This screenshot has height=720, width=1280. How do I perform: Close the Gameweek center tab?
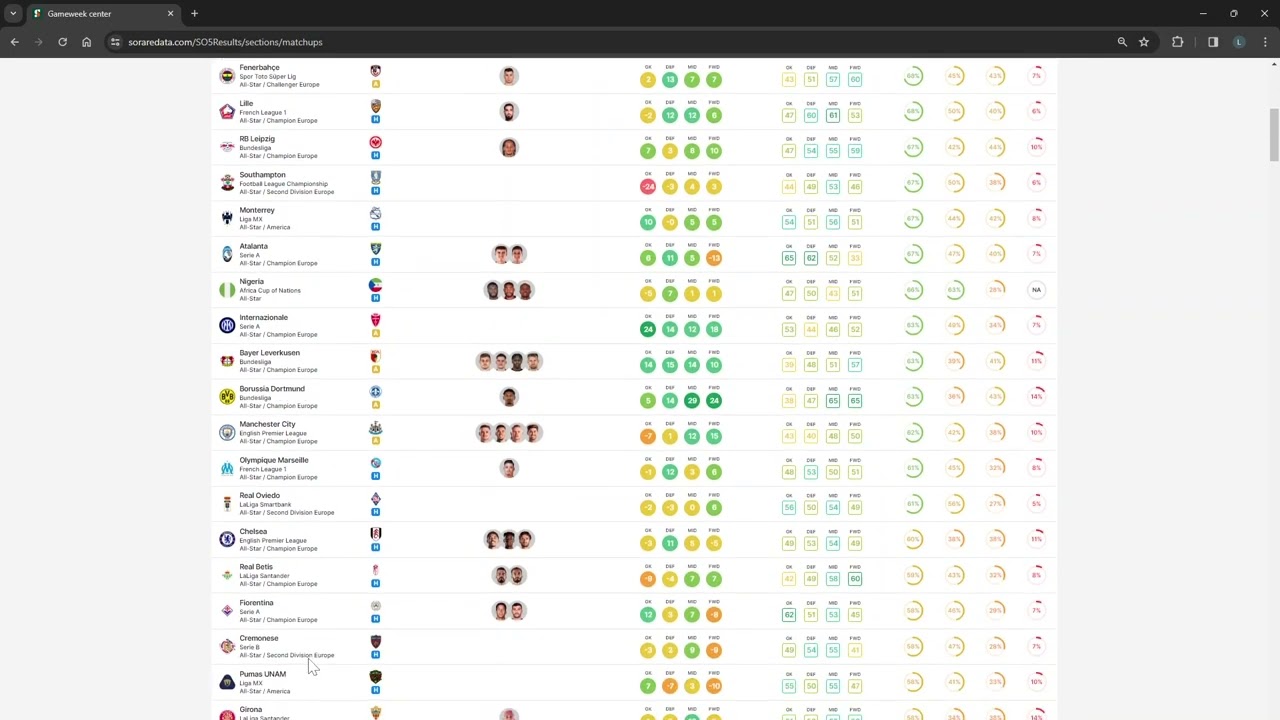click(170, 14)
